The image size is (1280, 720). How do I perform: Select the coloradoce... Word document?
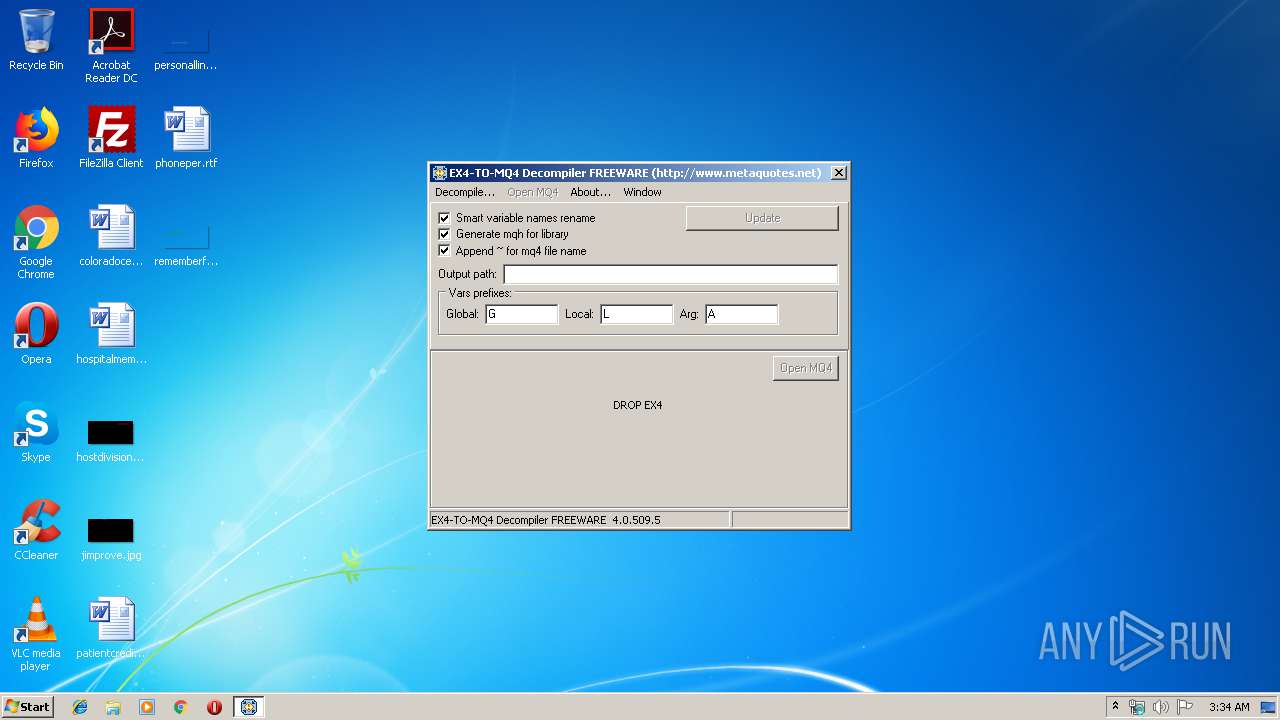tap(111, 236)
